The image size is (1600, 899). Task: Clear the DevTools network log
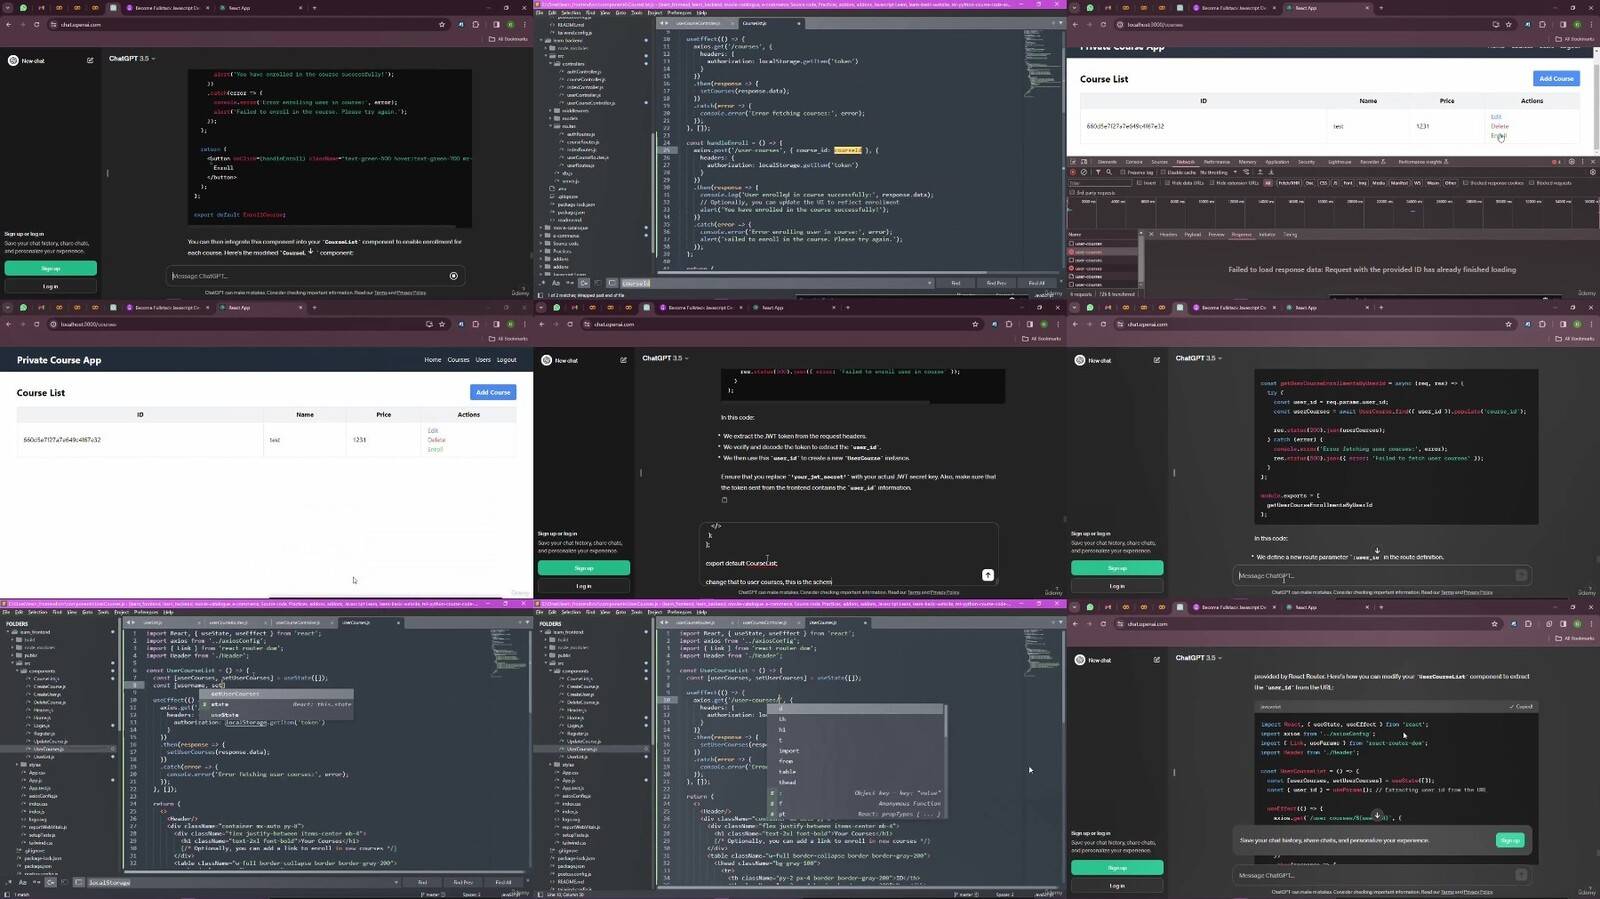[1084, 172]
